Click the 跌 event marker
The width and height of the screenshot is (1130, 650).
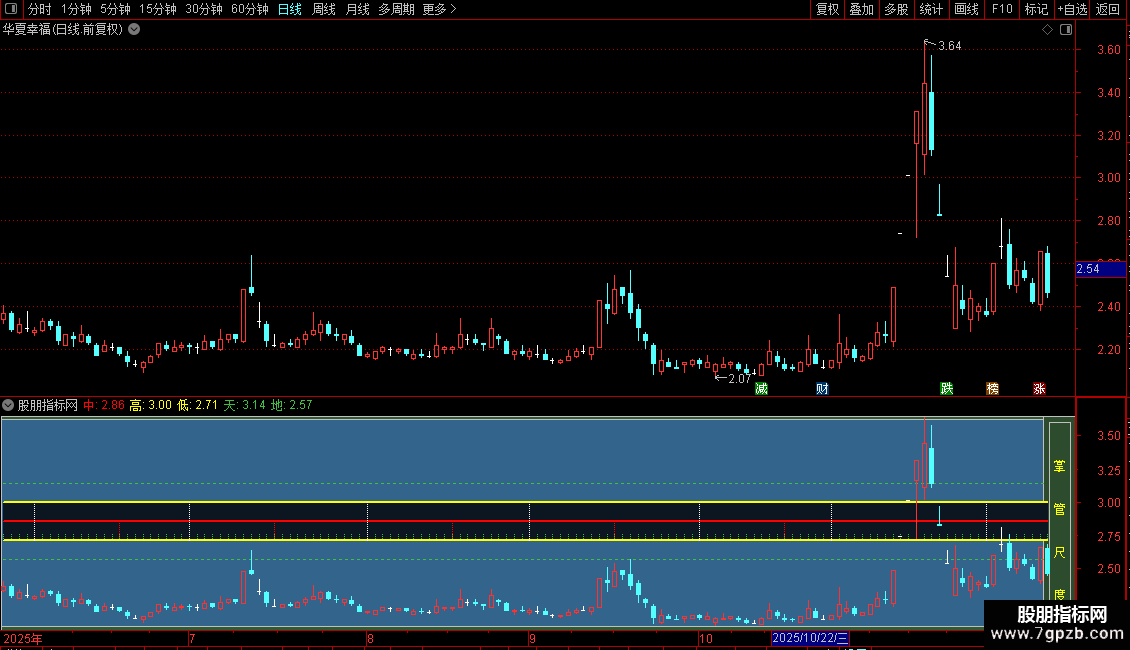[947, 388]
